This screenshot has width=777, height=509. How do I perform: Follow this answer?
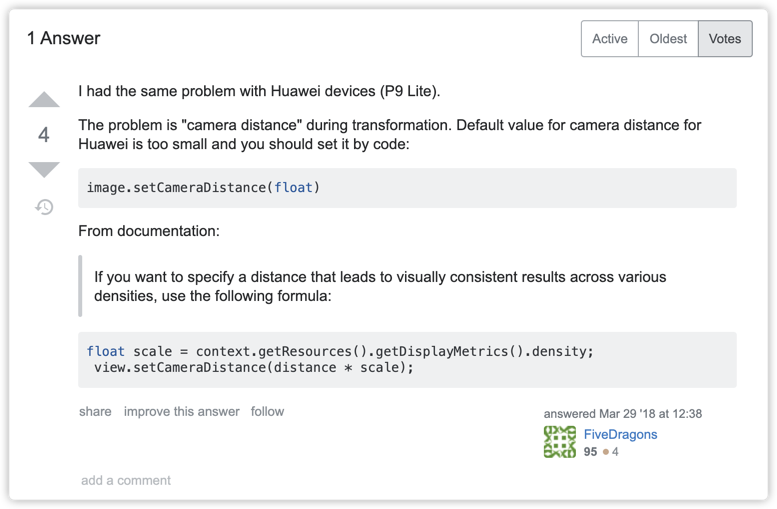click(x=267, y=411)
